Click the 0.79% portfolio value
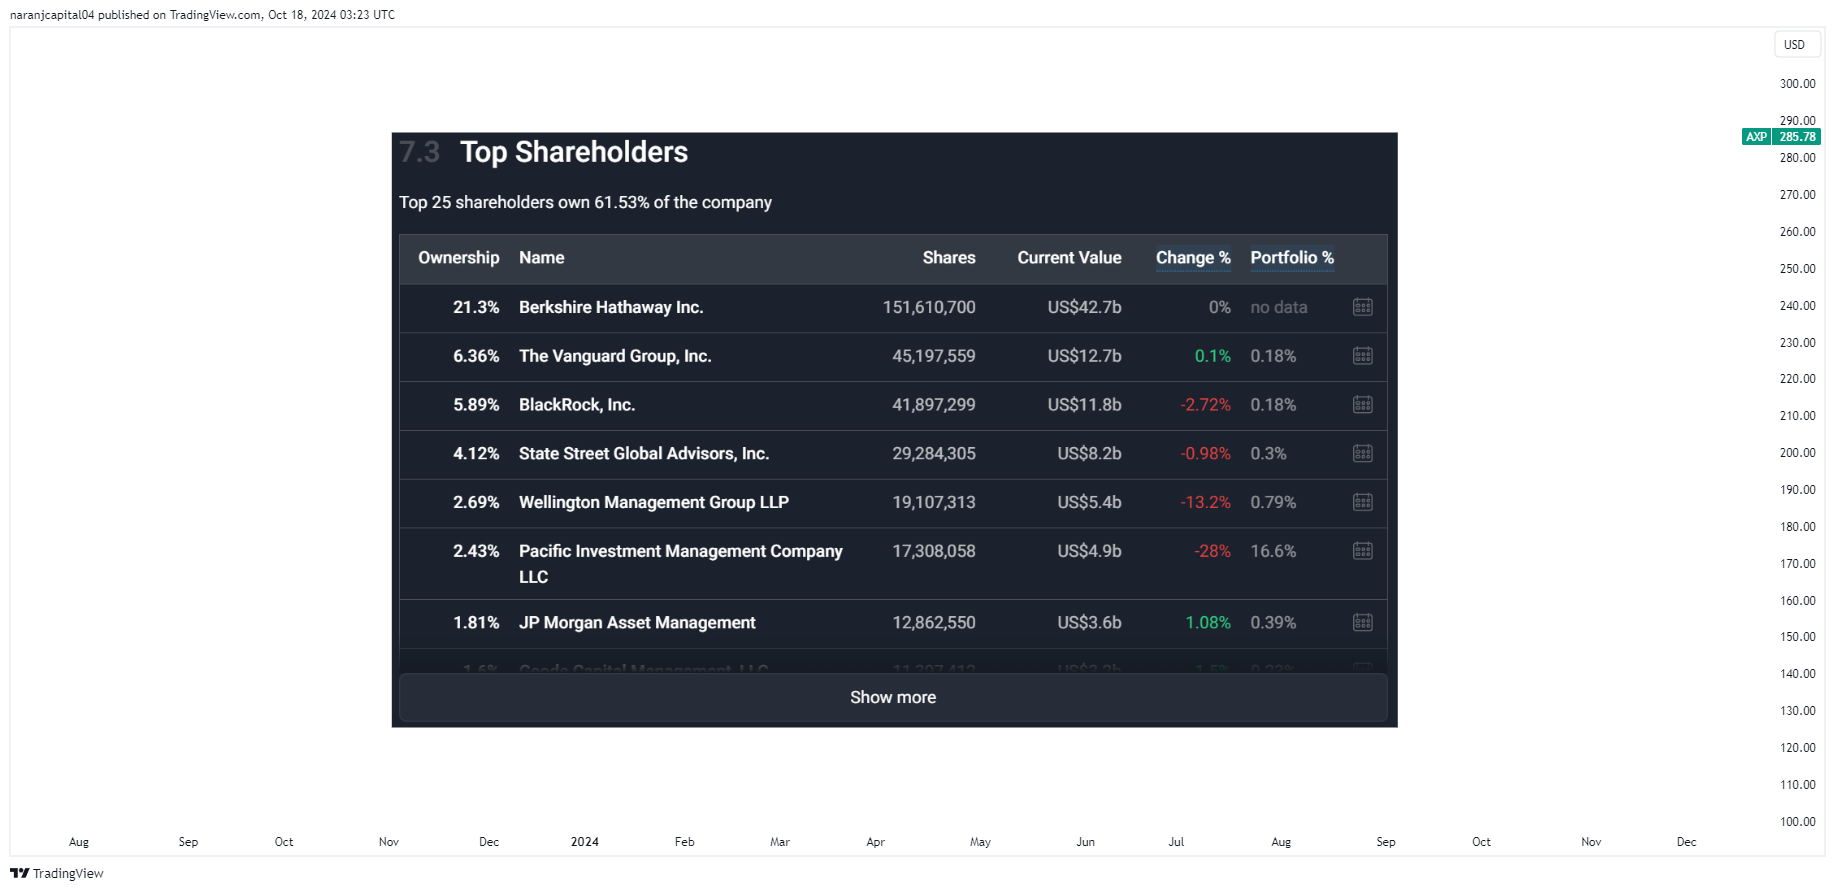This screenshot has width=1835, height=891. coord(1273,502)
